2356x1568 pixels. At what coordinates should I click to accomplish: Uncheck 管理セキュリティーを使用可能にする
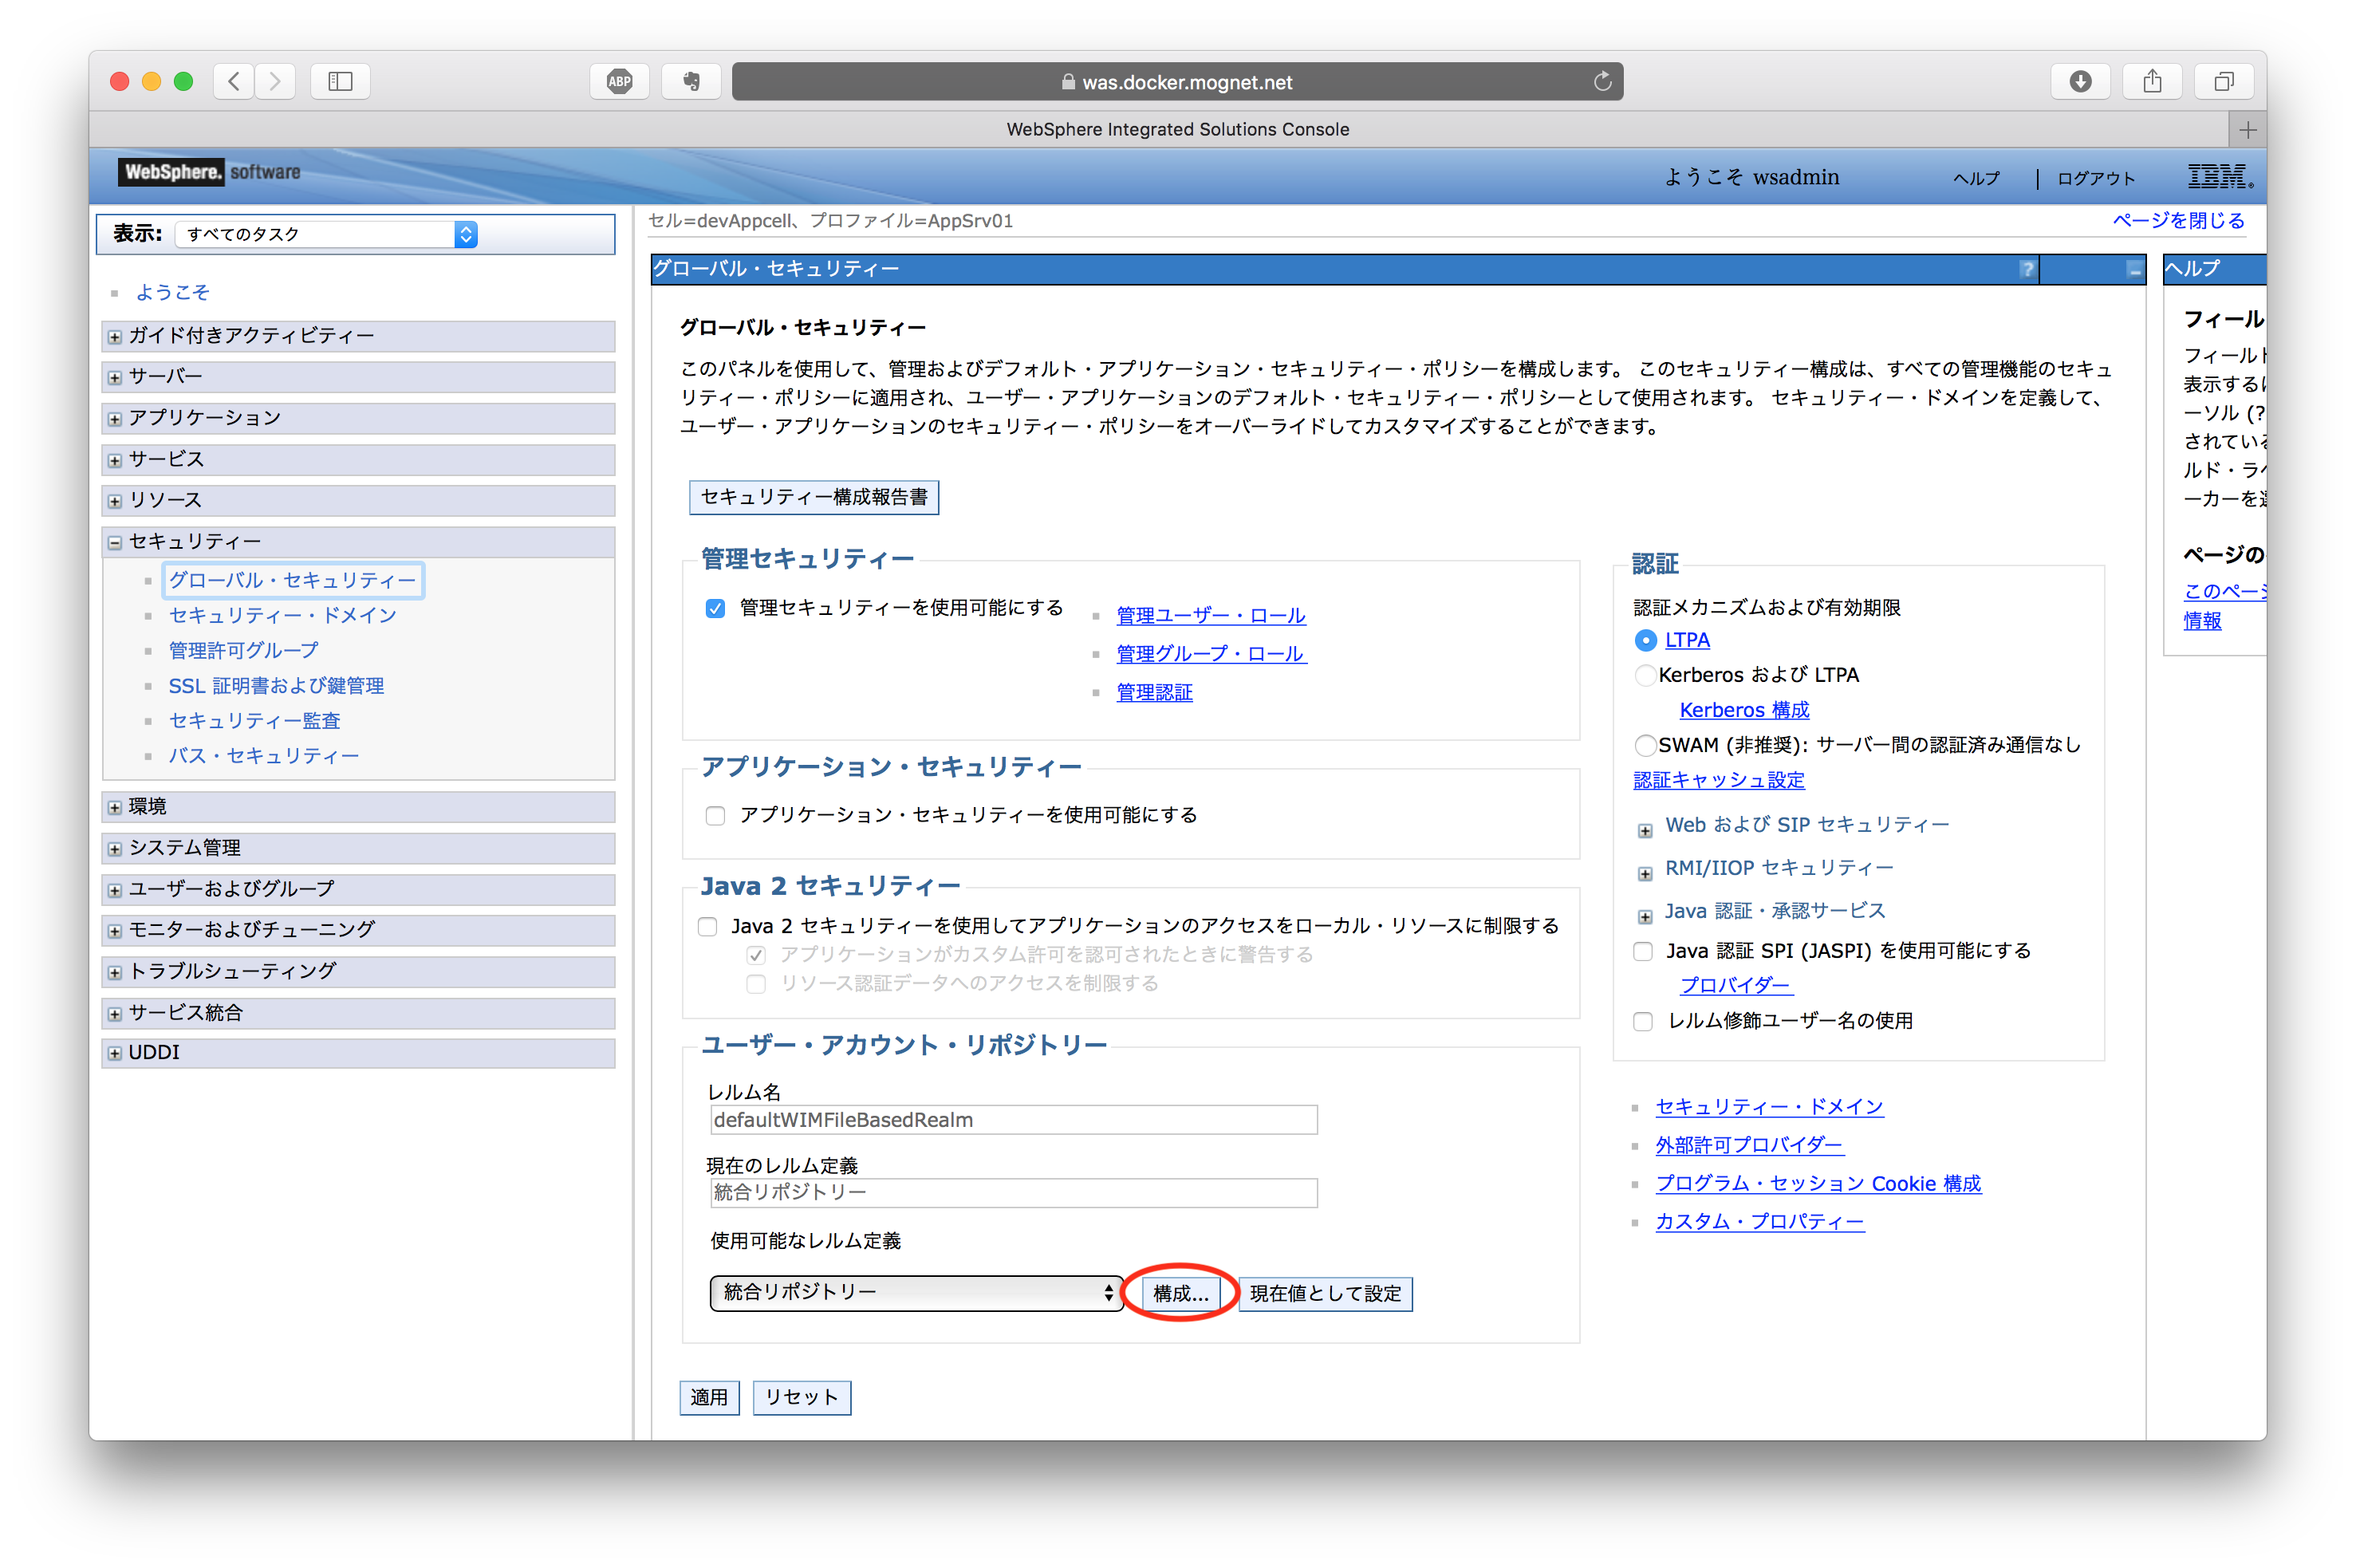pyautogui.click(x=715, y=607)
